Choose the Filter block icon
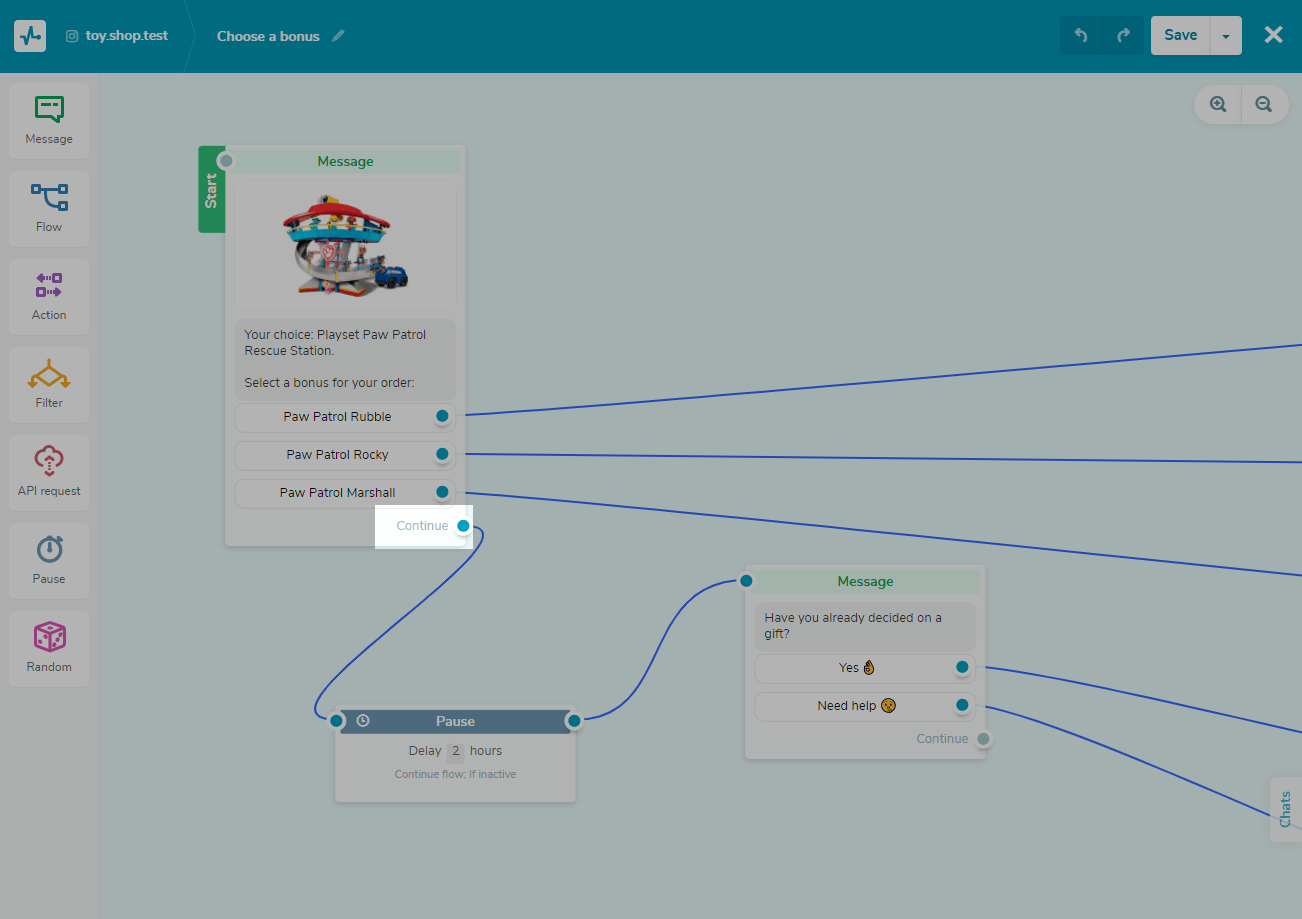The height and width of the screenshot is (919, 1302). click(49, 384)
